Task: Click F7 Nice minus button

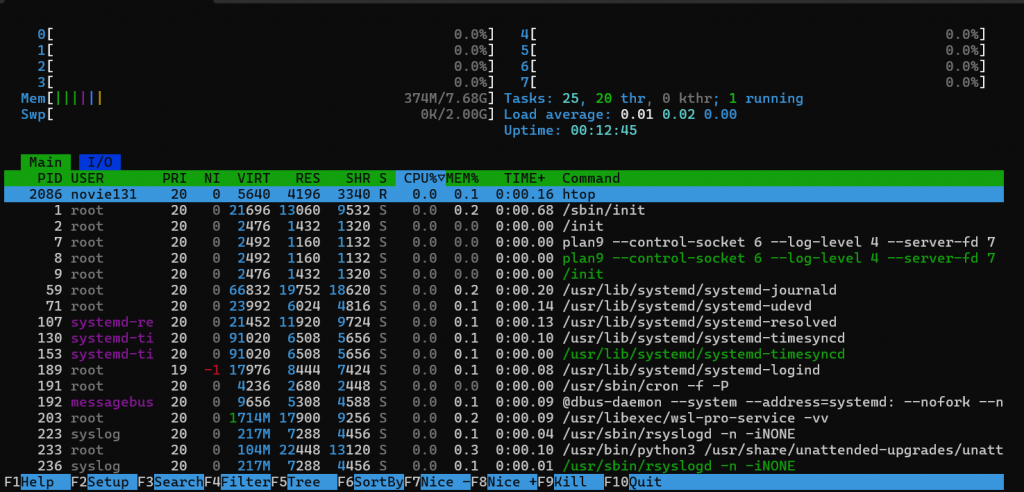Action: (x=437, y=482)
